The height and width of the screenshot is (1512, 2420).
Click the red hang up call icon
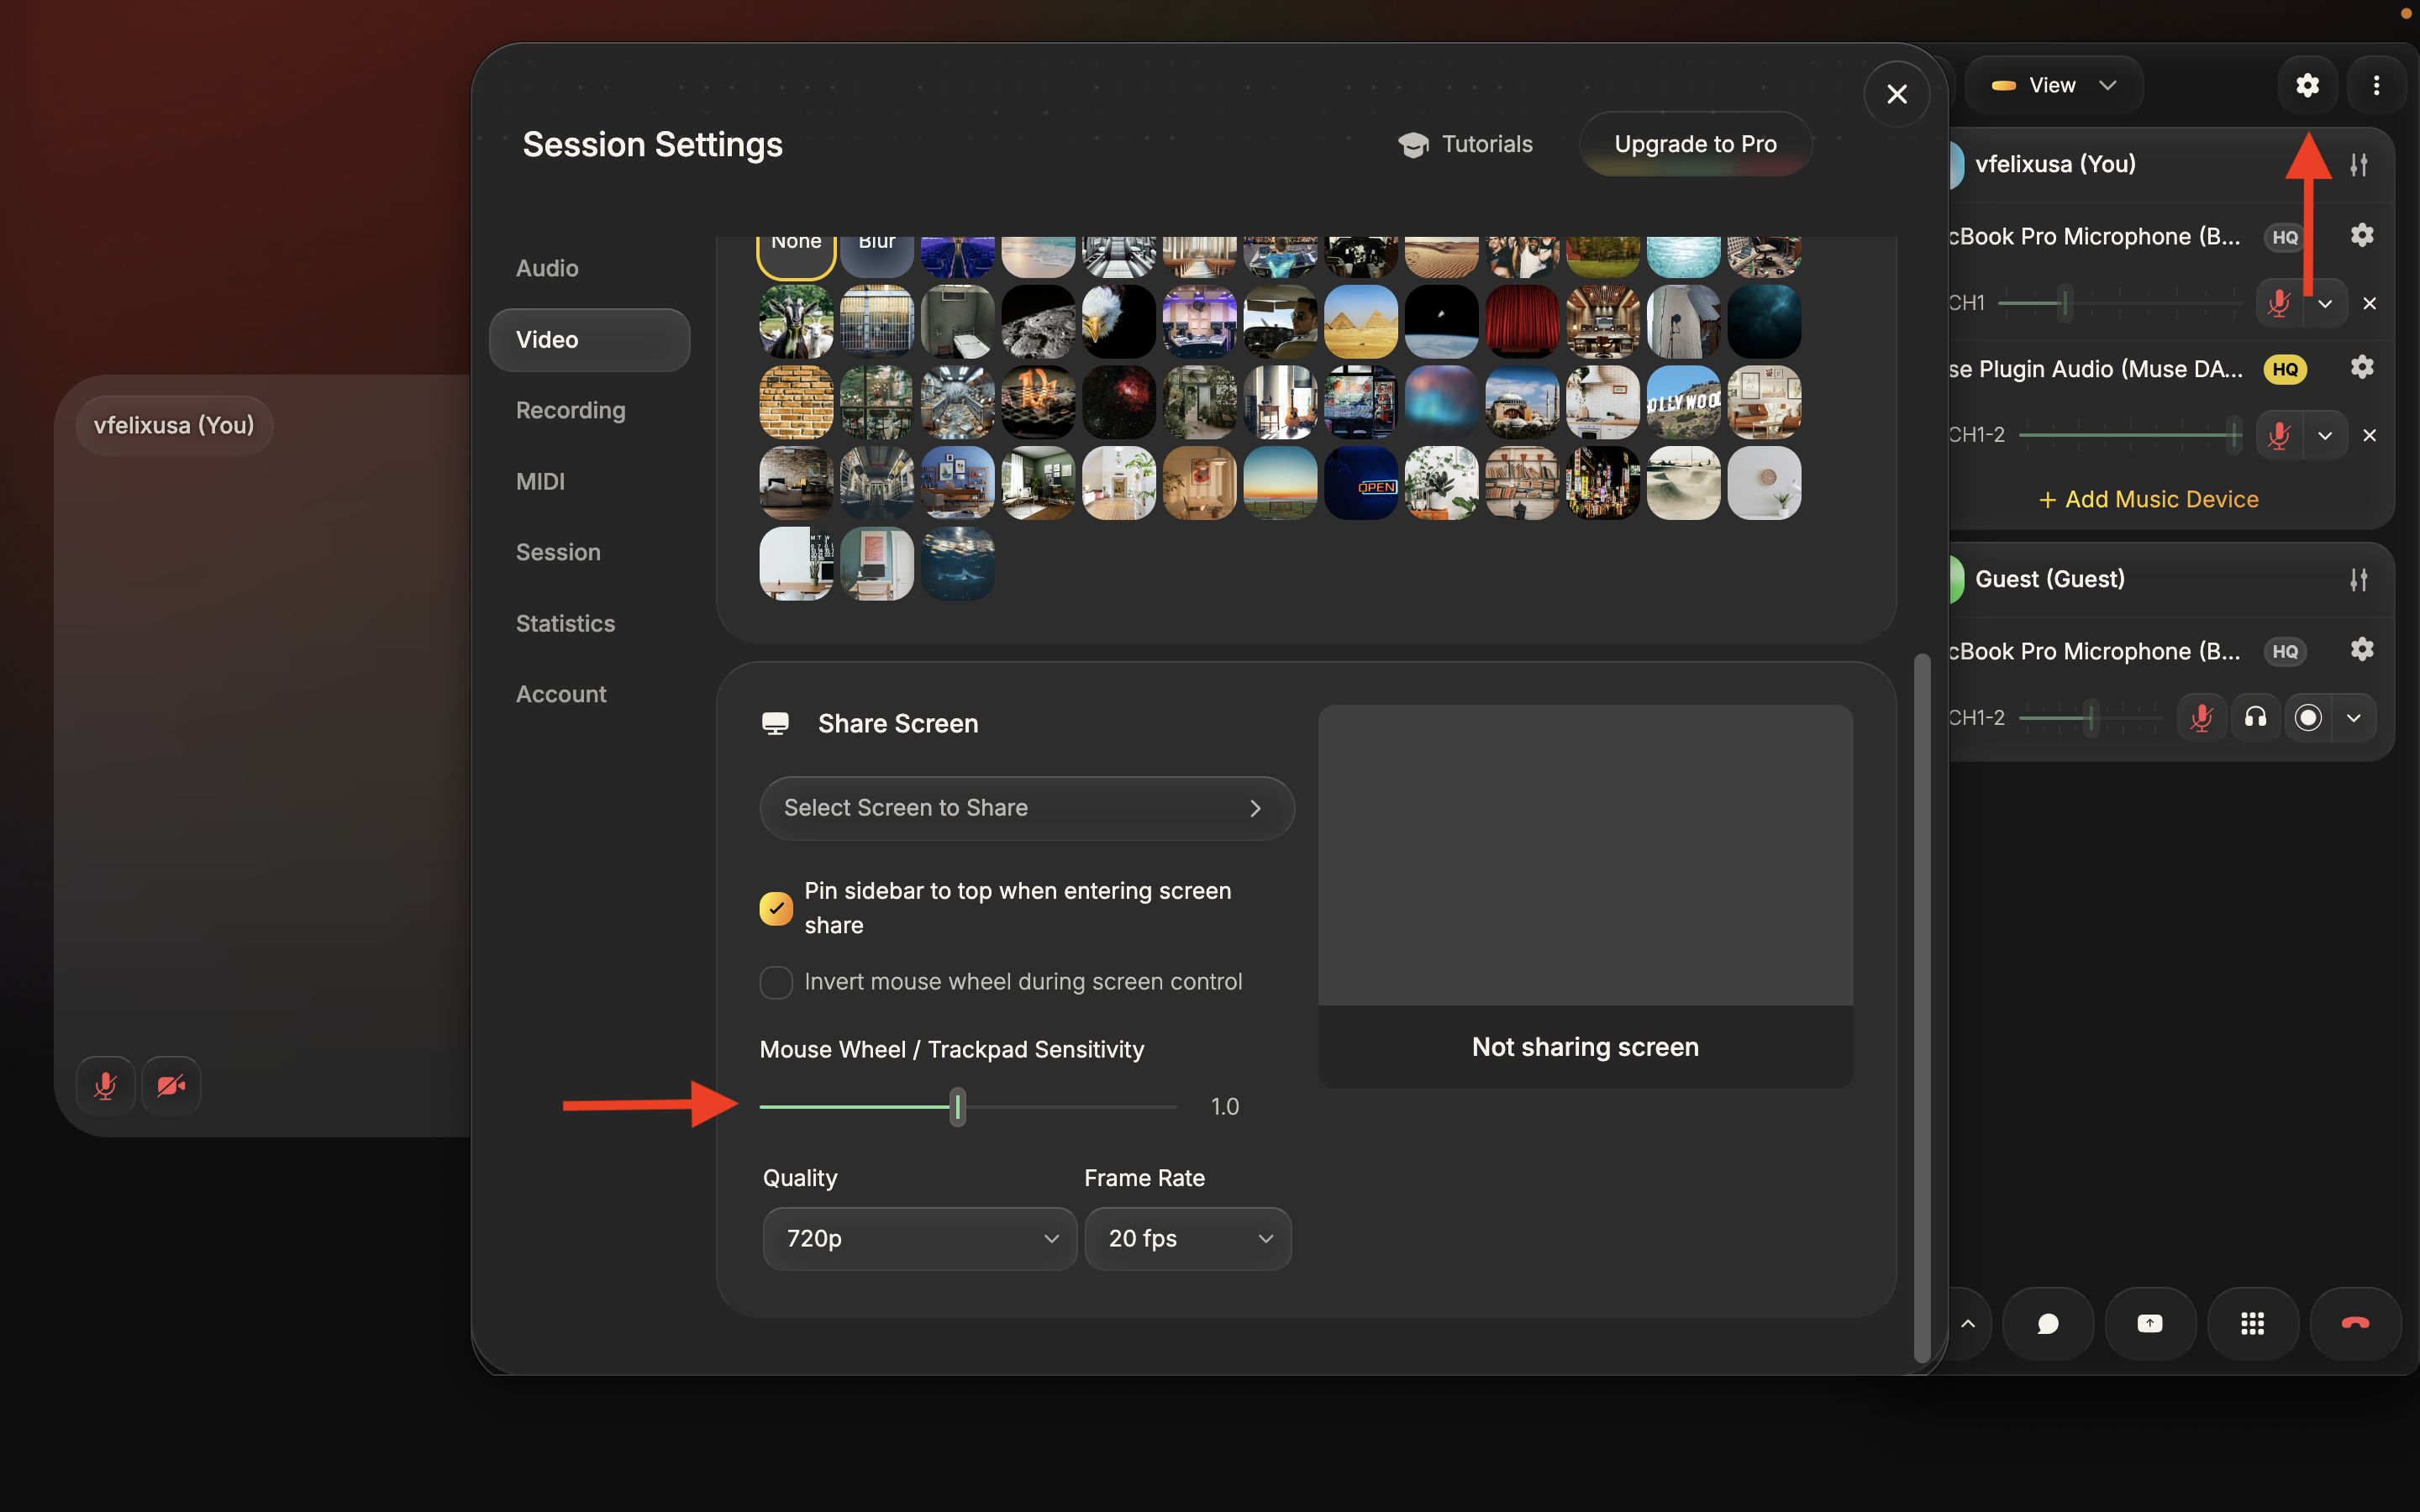[x=2355, y=1322]
